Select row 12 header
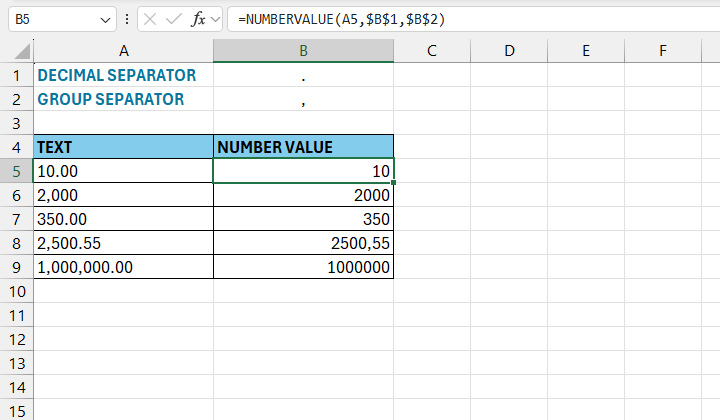 [x=16, y=339]
